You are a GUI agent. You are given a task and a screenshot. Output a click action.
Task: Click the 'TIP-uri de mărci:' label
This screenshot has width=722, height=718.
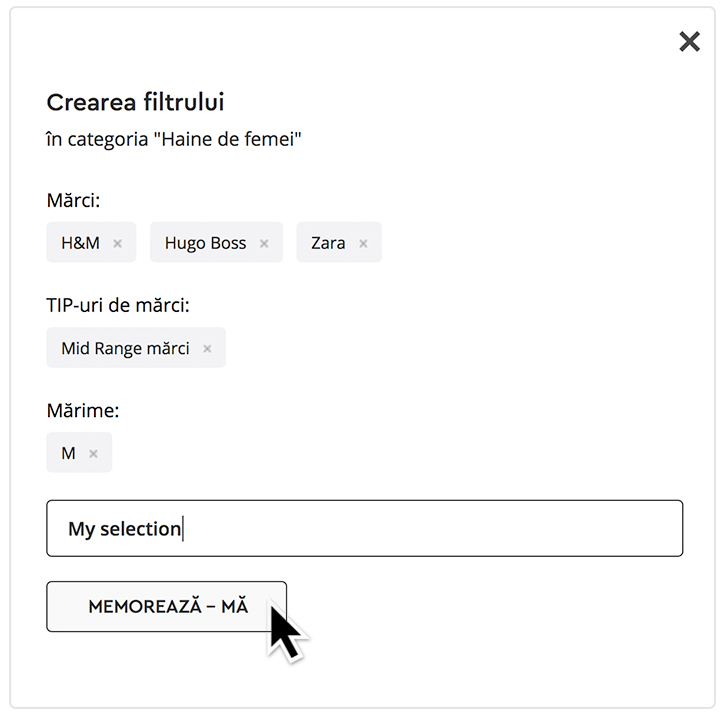(118, 305)
